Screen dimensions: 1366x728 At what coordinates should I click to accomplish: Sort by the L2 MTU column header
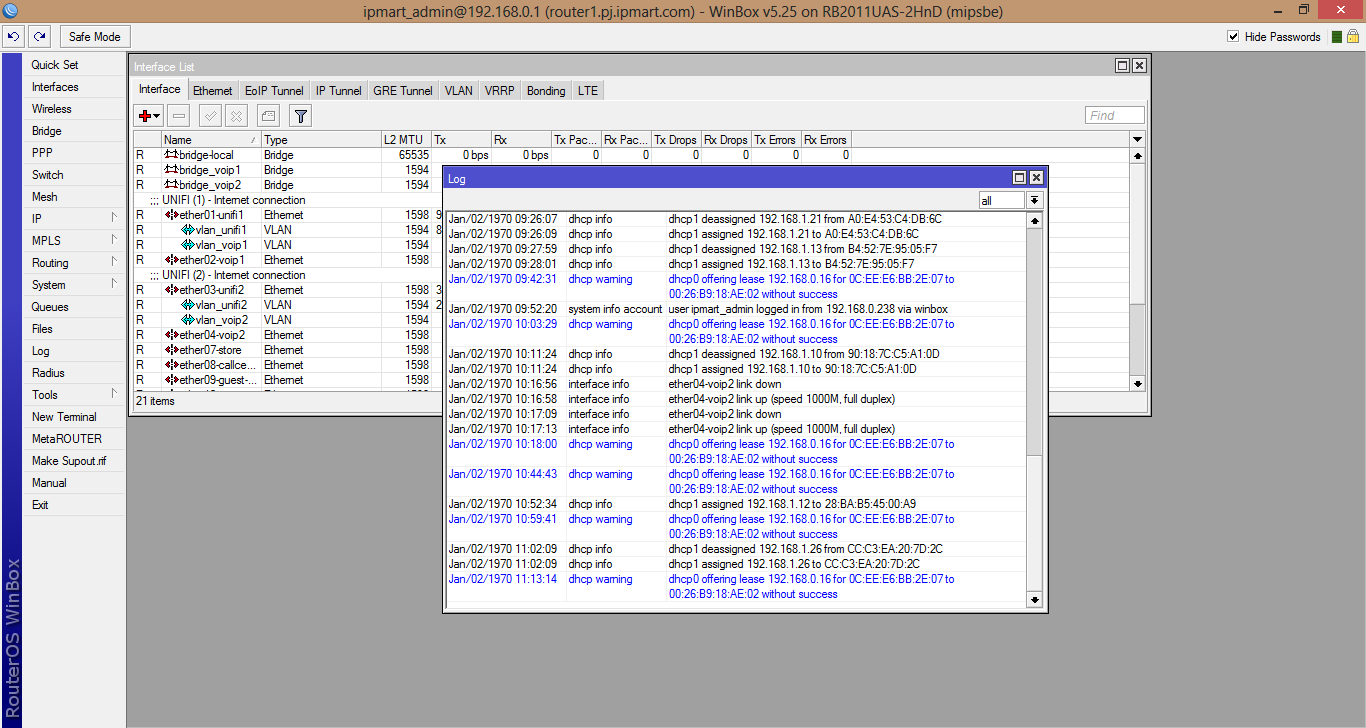tap(406, 140)
